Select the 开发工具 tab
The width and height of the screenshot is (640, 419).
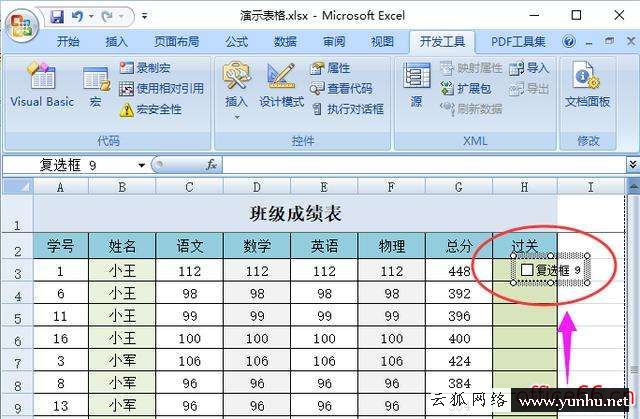442,42
